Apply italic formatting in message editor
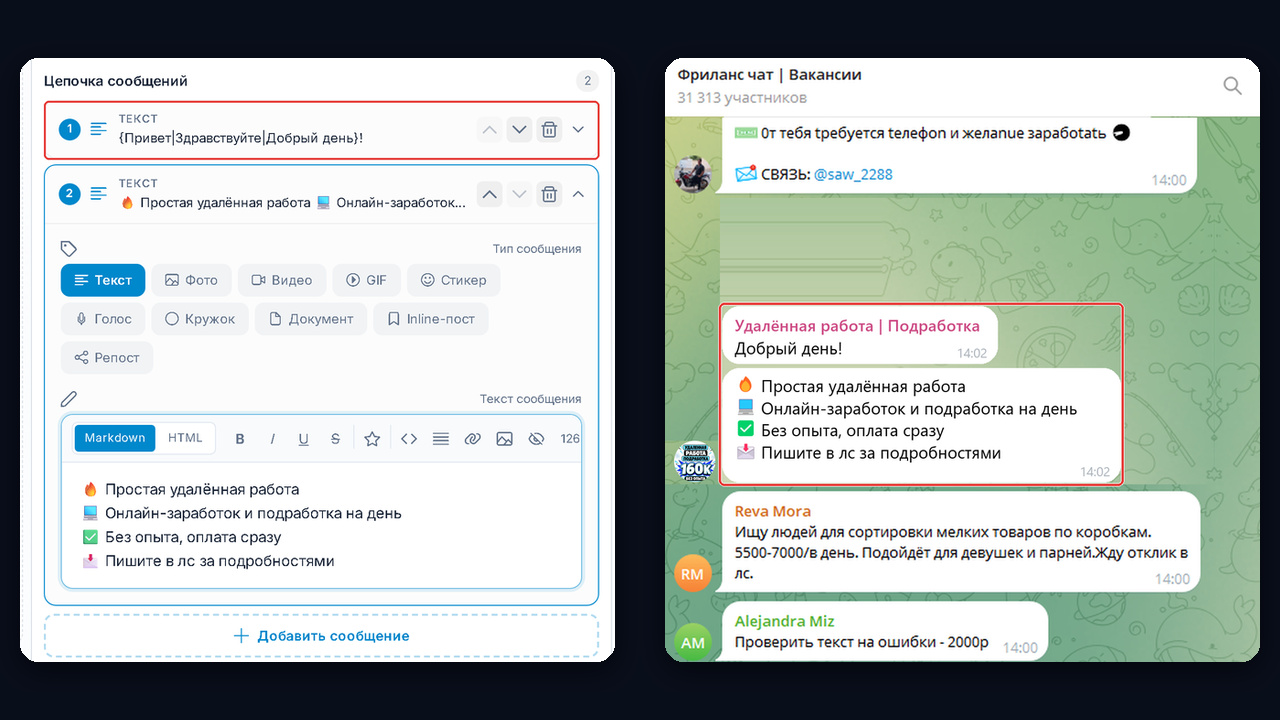The width and height of the screenshot is (1280, 720). (x=272, y=439)
